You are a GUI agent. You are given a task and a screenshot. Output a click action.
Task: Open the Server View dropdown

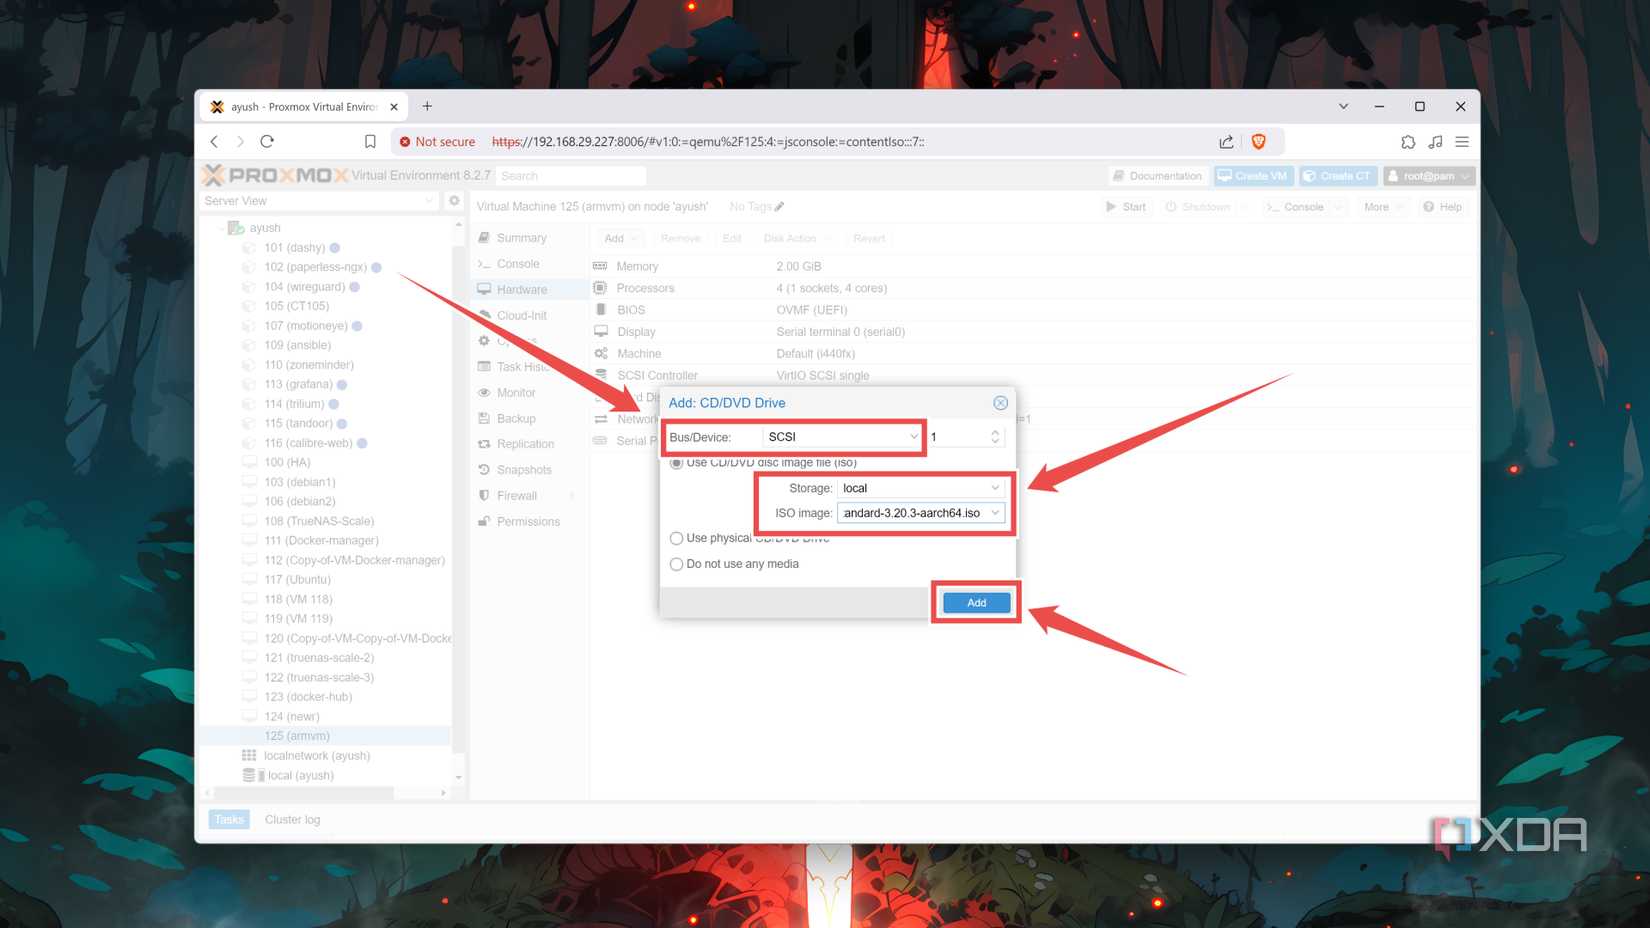click(318, 201)
